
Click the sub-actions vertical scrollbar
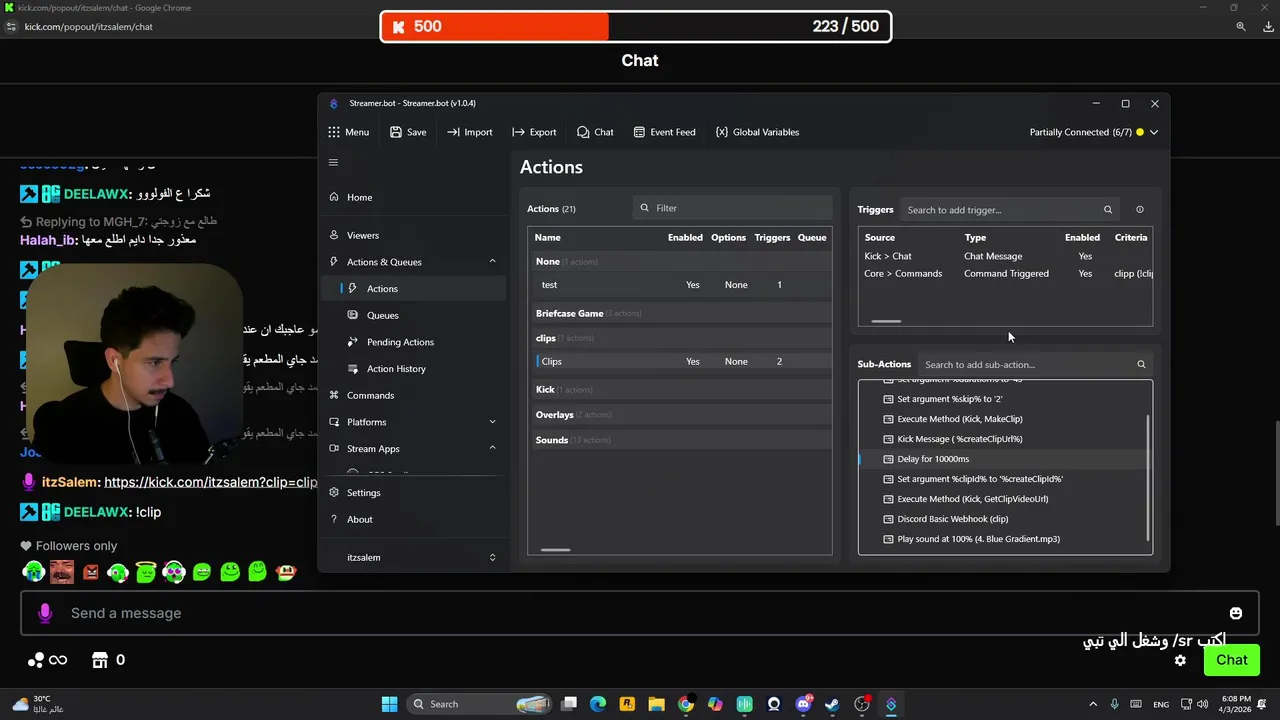click(x=1149, y=477)
